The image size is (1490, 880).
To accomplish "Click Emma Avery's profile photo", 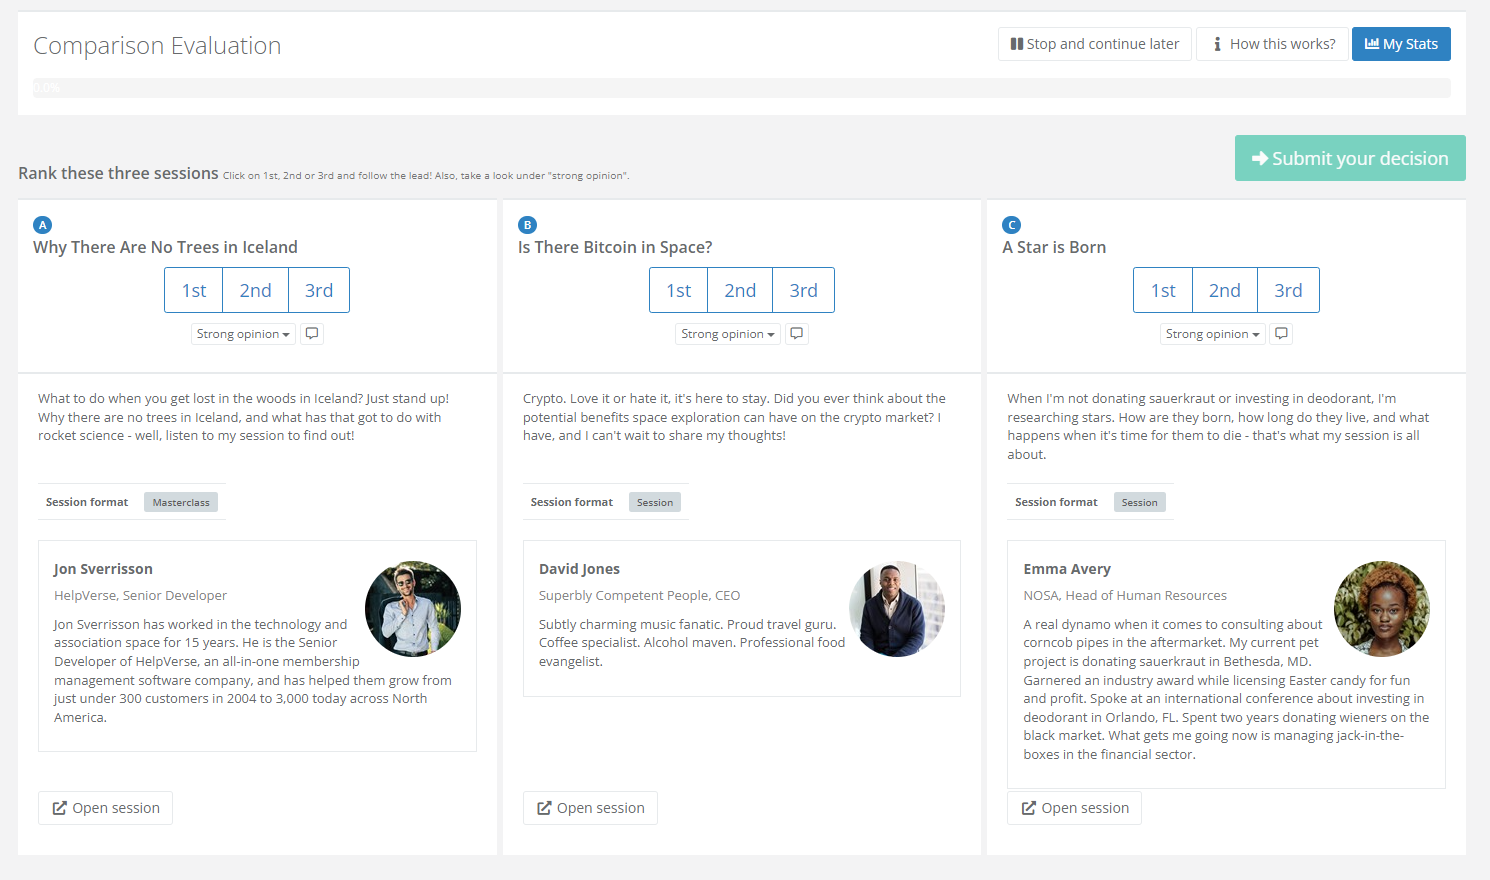I will 1381,608.
